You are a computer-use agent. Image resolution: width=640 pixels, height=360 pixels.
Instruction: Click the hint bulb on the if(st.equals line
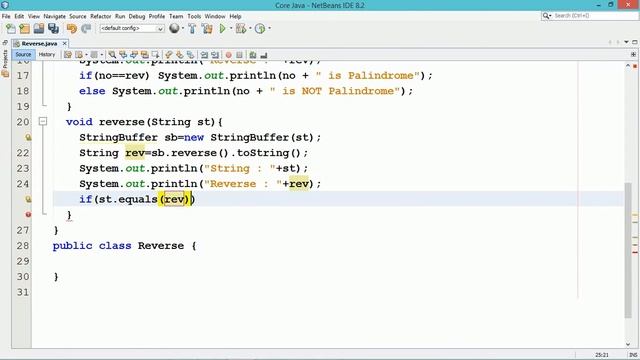28,199
